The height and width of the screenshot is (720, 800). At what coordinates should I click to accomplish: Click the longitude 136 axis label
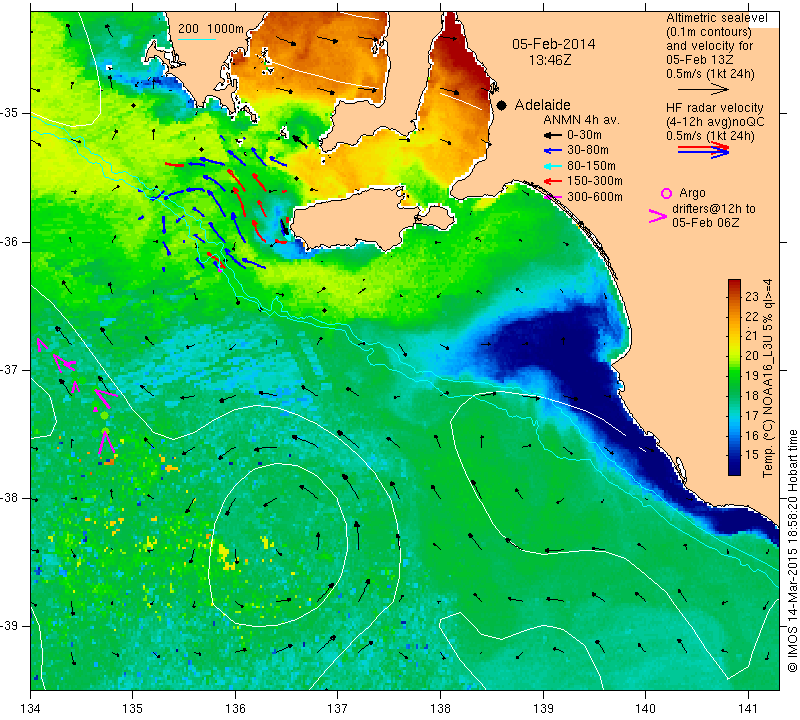click(235, 708)
